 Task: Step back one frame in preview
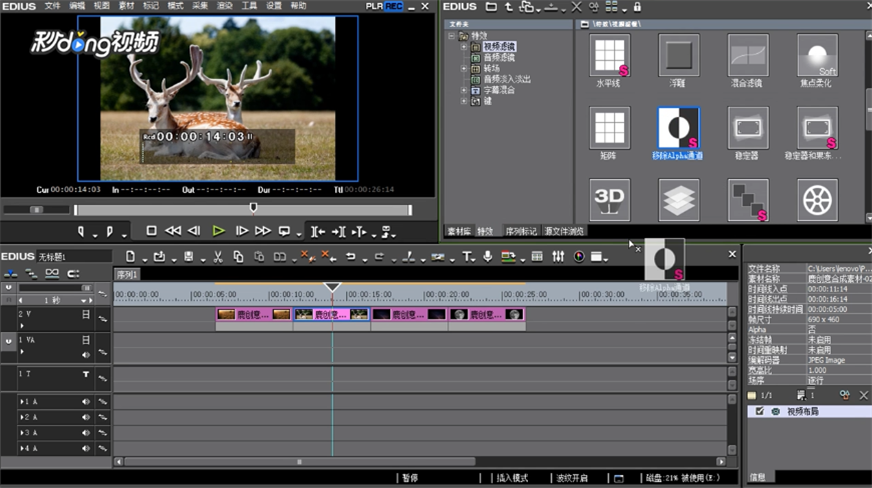coord(194,231)
